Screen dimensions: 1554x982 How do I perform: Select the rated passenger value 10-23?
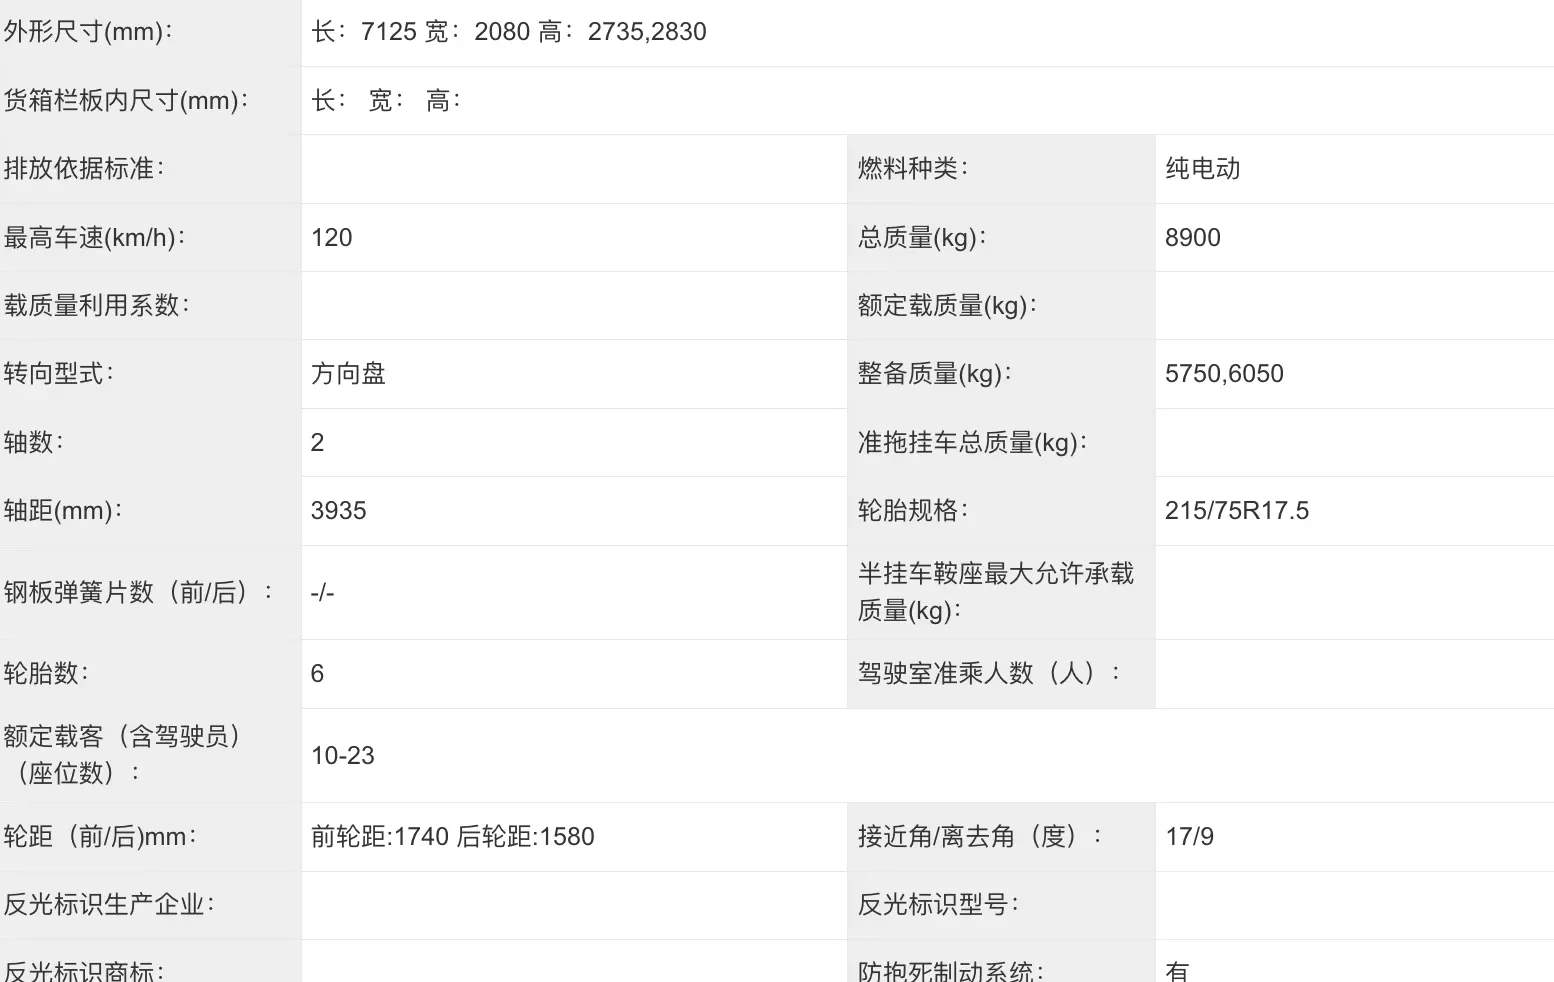tap(342, 756)
